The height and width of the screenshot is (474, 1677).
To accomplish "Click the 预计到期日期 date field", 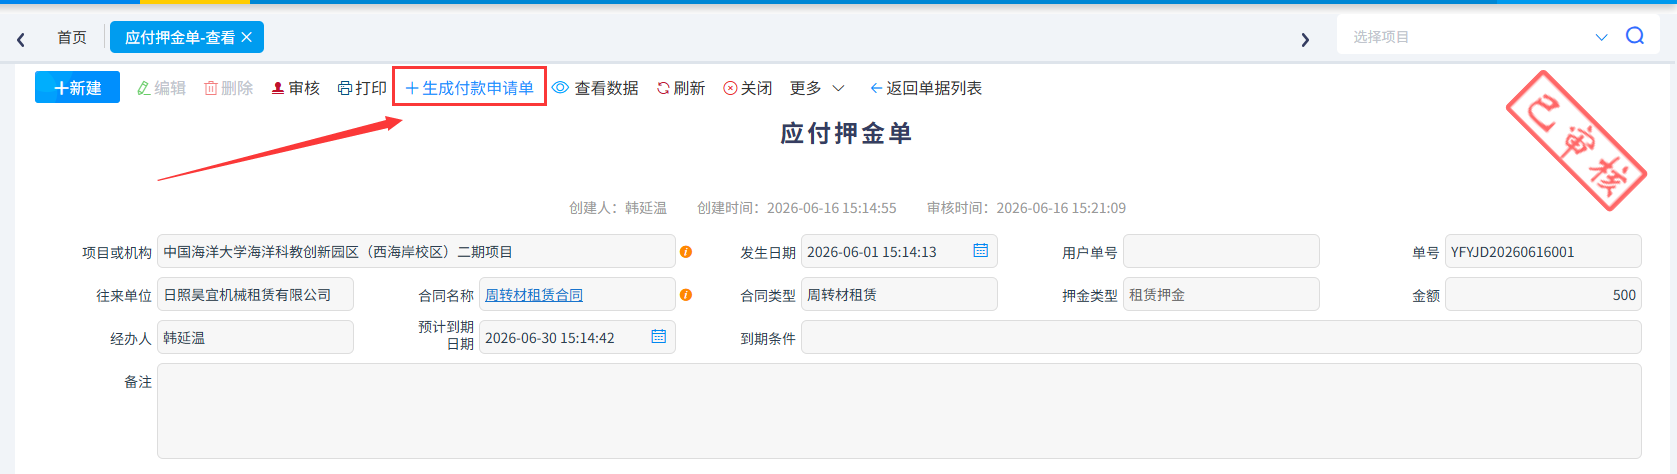I will point(577,338).
